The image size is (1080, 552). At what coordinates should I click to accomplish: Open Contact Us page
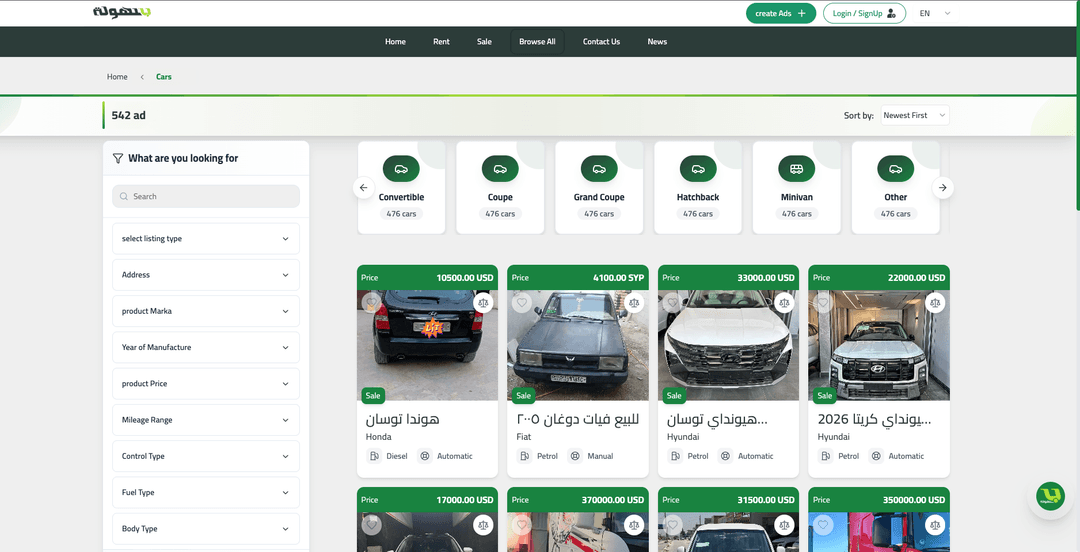(601, 42)
